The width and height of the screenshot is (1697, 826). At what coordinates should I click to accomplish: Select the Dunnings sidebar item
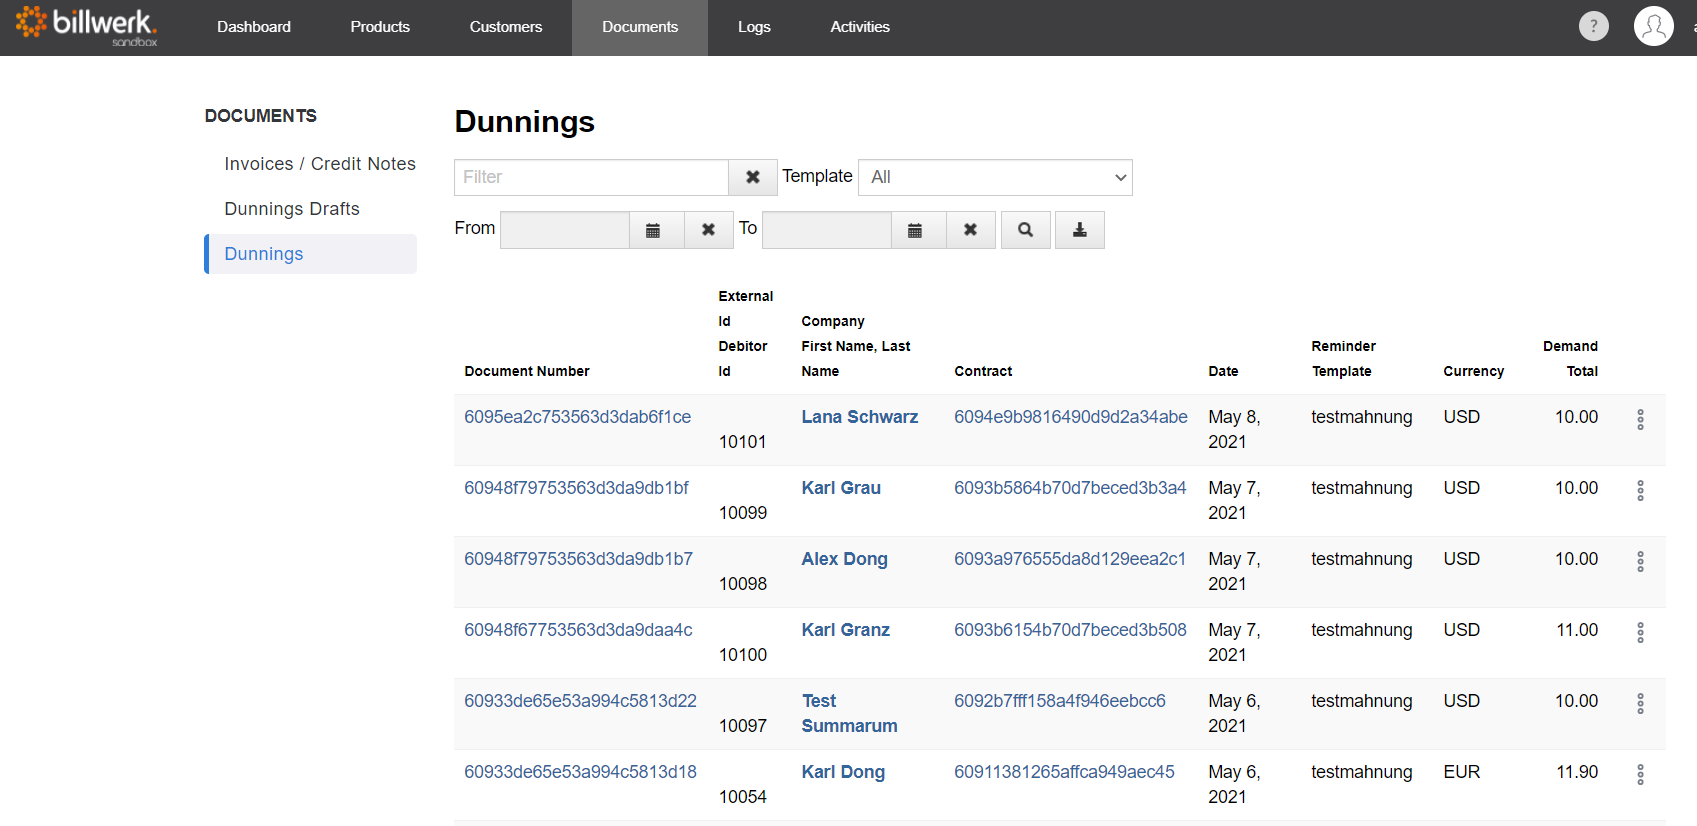tap(311, 254)
